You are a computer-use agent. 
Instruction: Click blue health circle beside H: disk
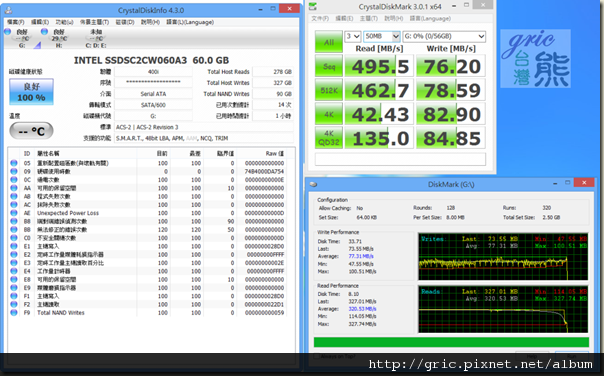[x=44, y=32]
